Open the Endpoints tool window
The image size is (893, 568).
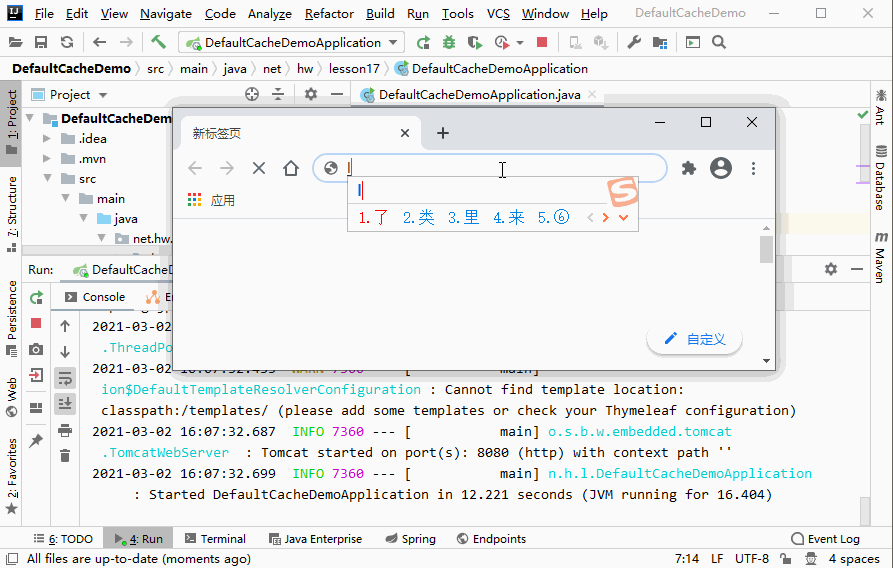click(x=491, y=538)
